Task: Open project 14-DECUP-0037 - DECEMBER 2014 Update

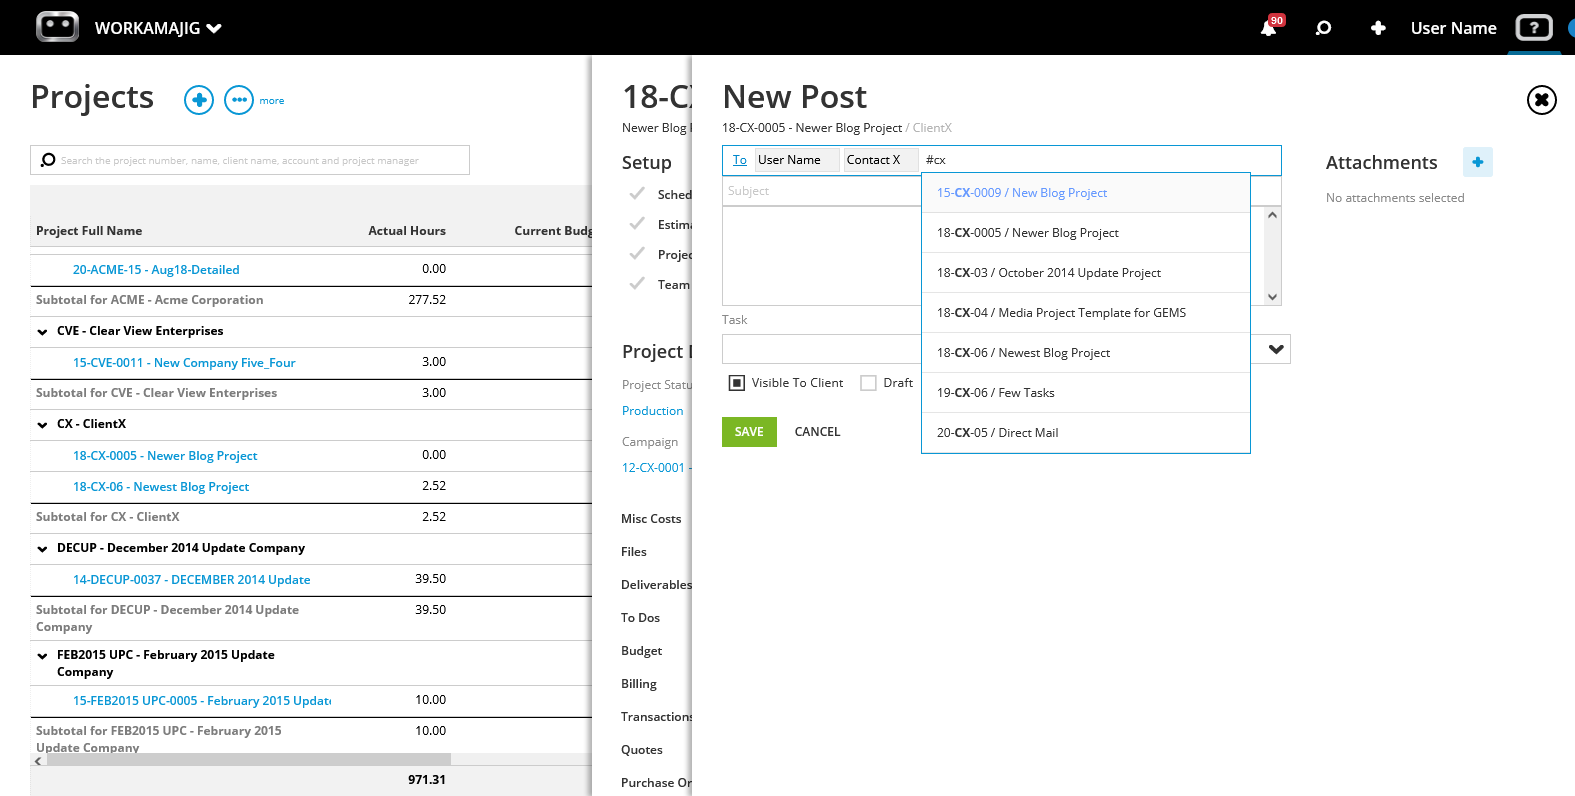Action: pos(191,580)
